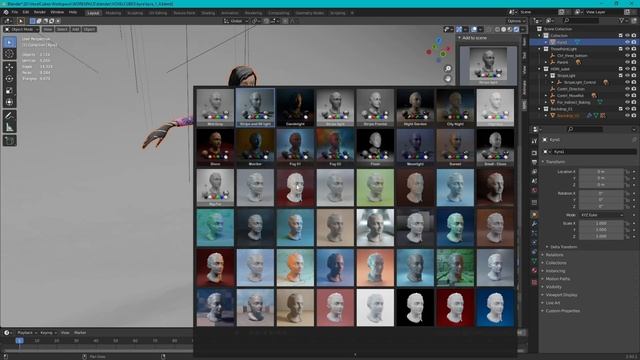This screenshot has width=640, height=360.
Task: Open the timeline Marker menu
Action: click(x=80, y=333)
